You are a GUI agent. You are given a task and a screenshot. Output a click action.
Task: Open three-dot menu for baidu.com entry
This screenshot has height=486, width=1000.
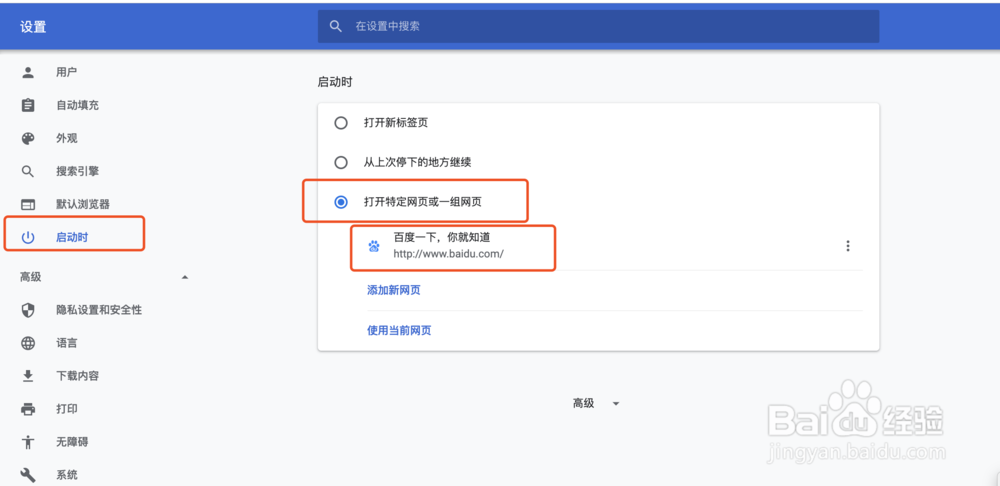(848, 246)
